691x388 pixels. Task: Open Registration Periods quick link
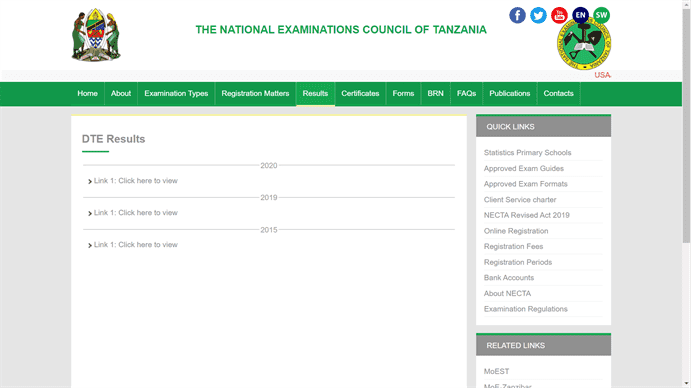pos(518,262)
